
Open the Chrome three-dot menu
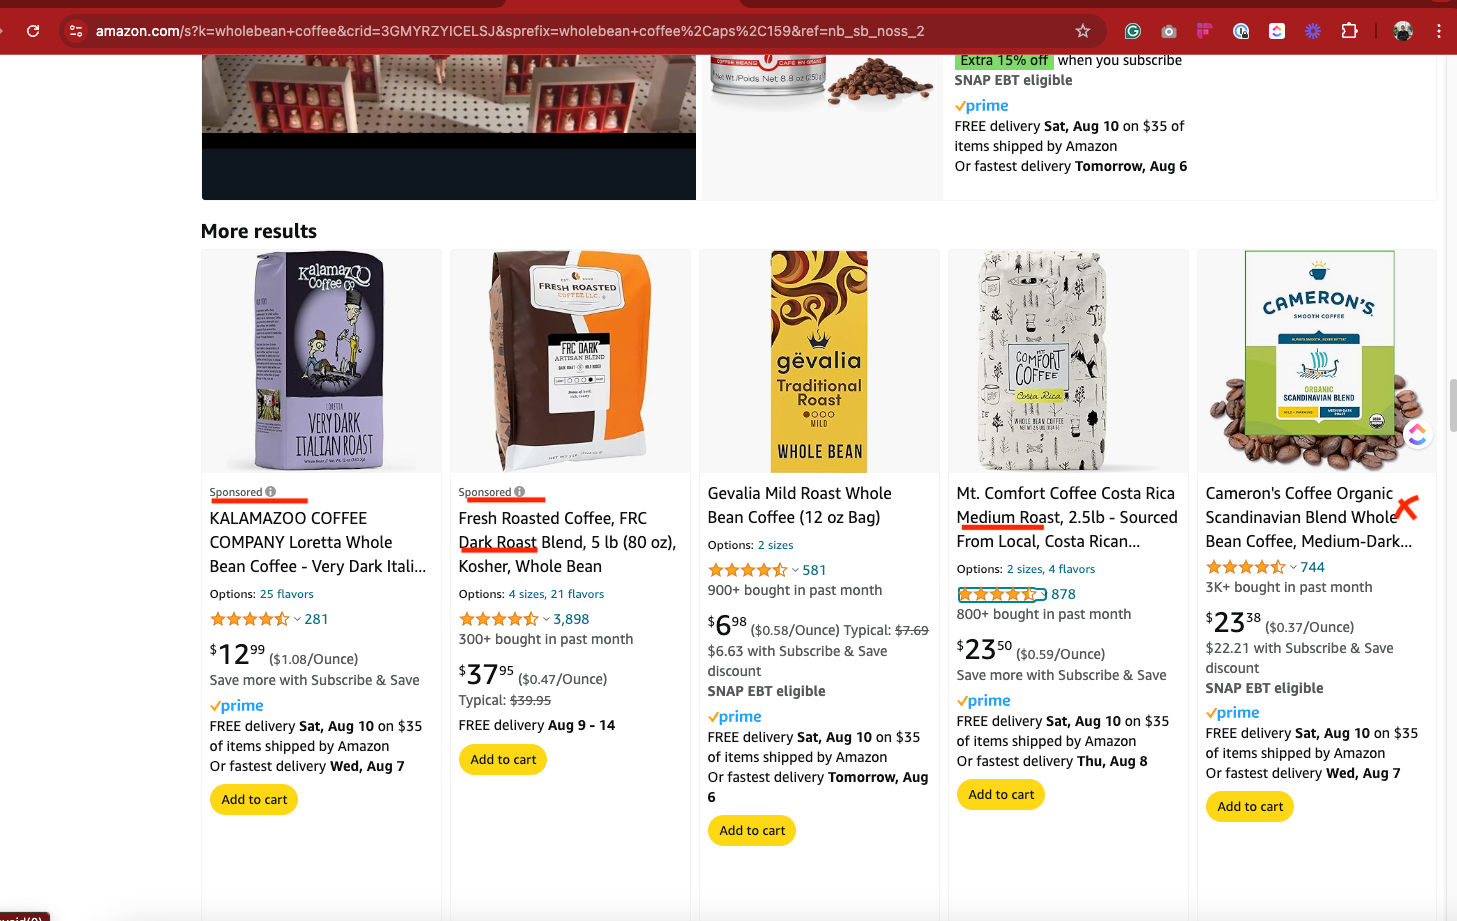1439,31
